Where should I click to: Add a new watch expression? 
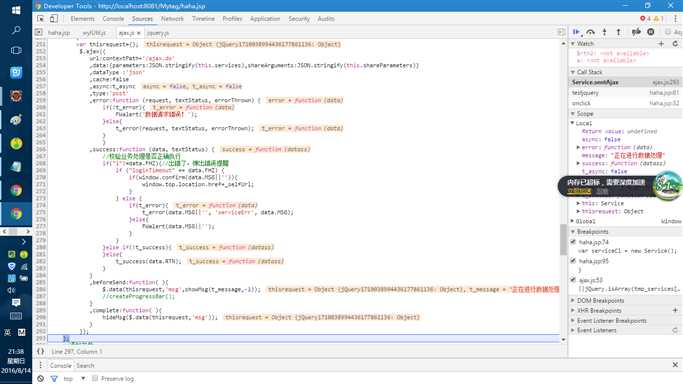pos(661,44)
